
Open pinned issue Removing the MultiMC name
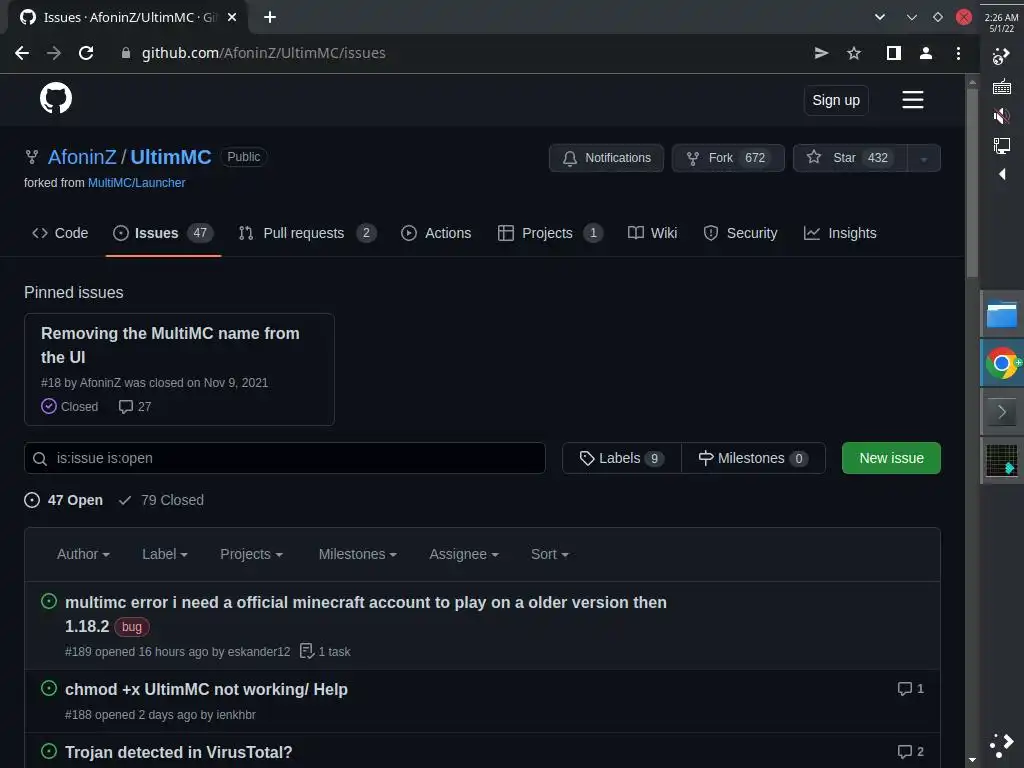(x=170, y=345)
